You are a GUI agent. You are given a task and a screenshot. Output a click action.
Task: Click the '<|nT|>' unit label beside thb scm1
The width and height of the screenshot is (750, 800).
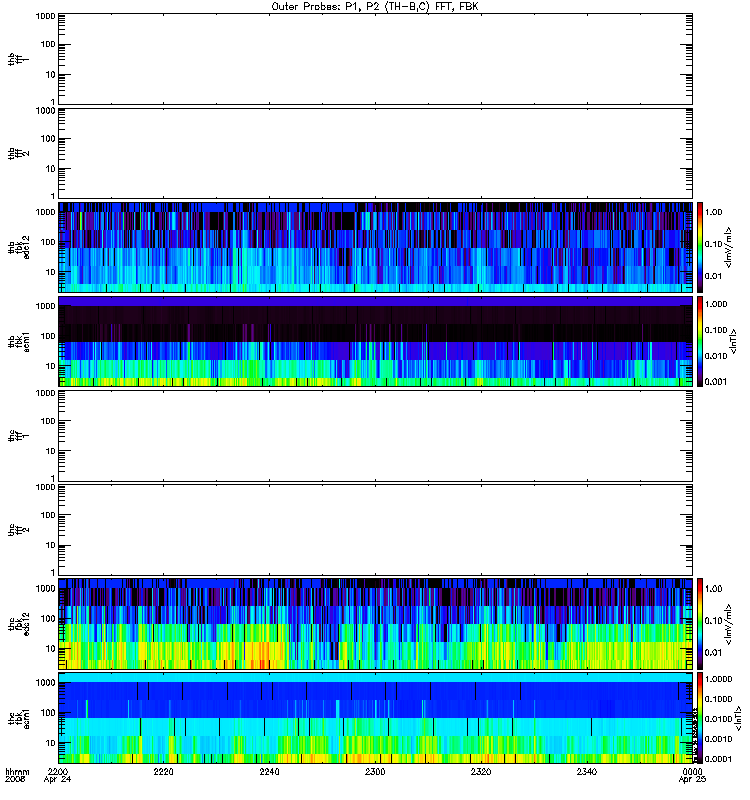coord(734,341)
